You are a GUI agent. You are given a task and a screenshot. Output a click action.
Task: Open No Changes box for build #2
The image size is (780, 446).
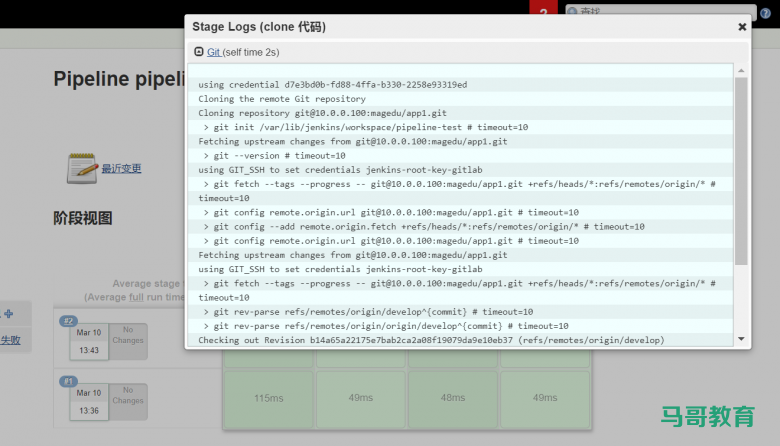coord(127,341)
